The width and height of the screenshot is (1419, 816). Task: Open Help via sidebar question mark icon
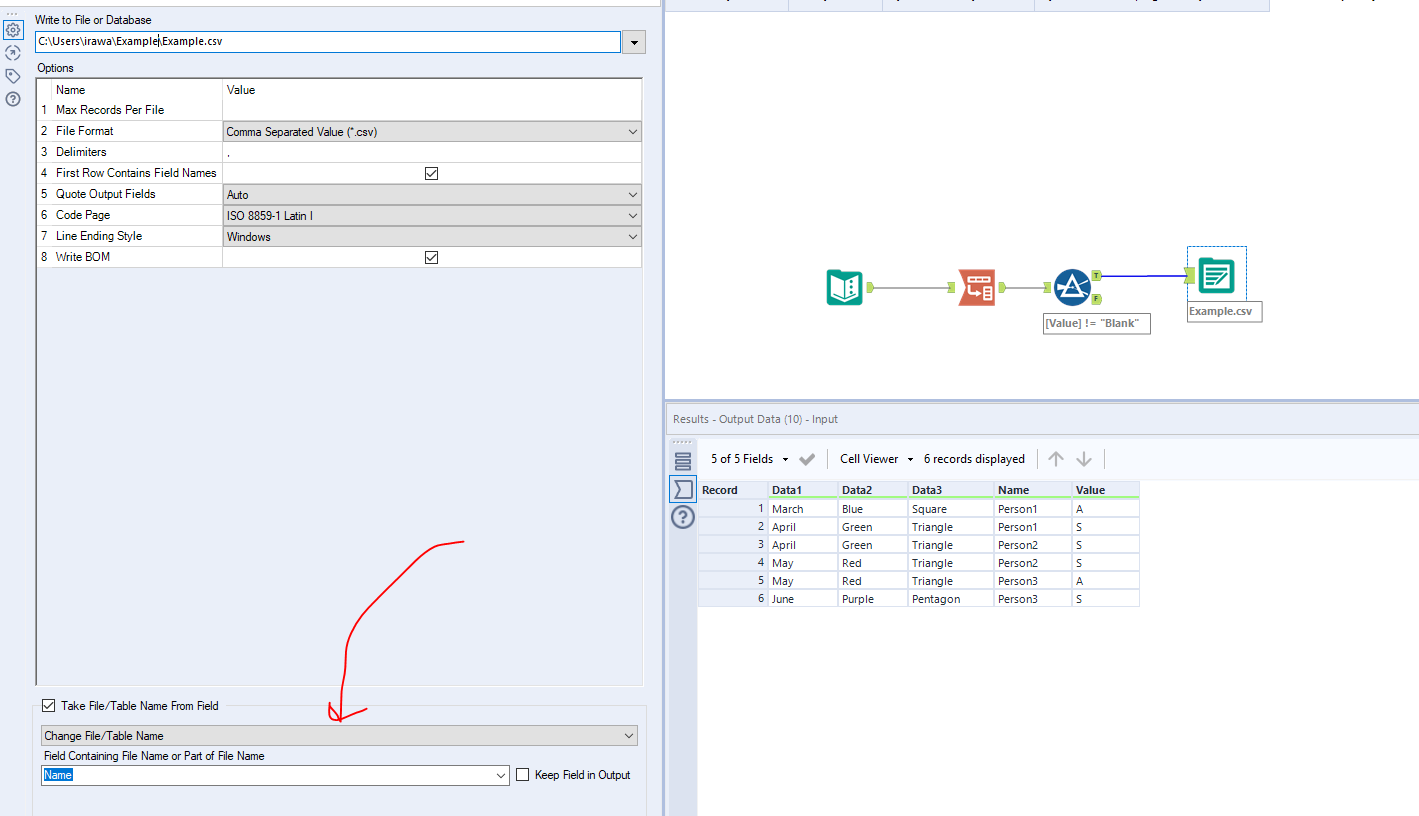pyautogui.click(x=13, y=99)
